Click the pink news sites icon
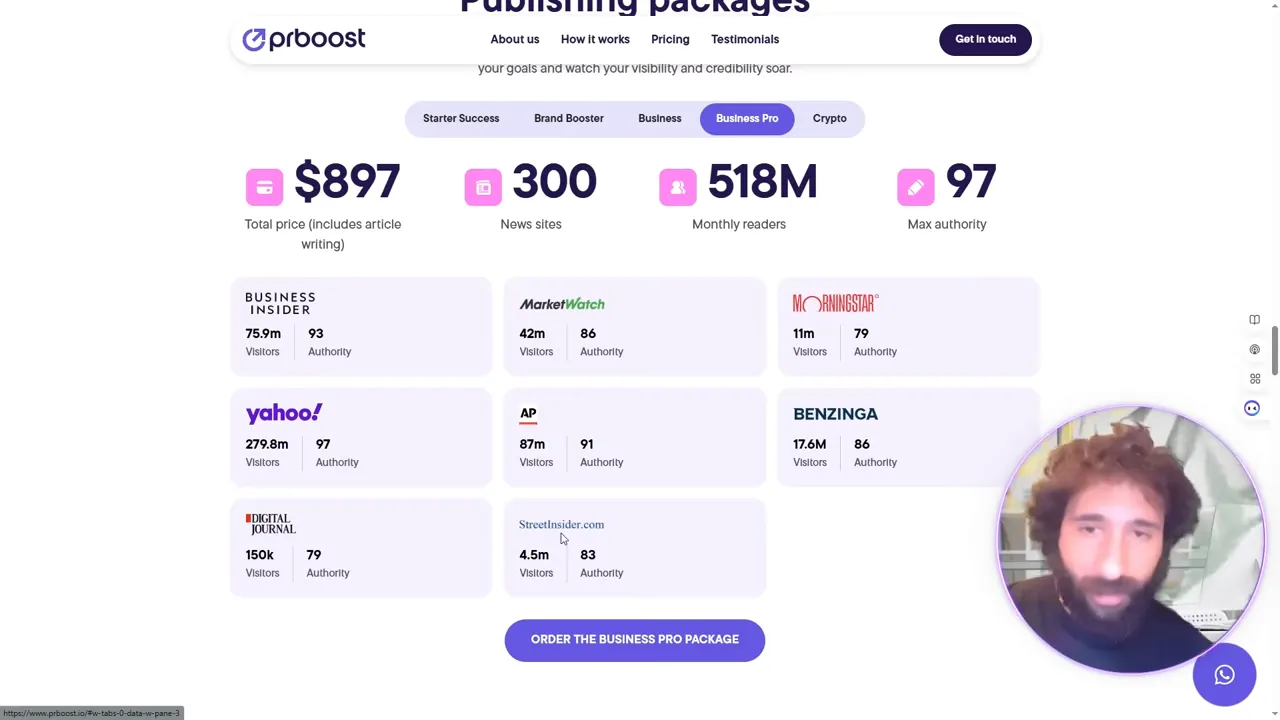The image size is (1280, 720). coord(483,187)
